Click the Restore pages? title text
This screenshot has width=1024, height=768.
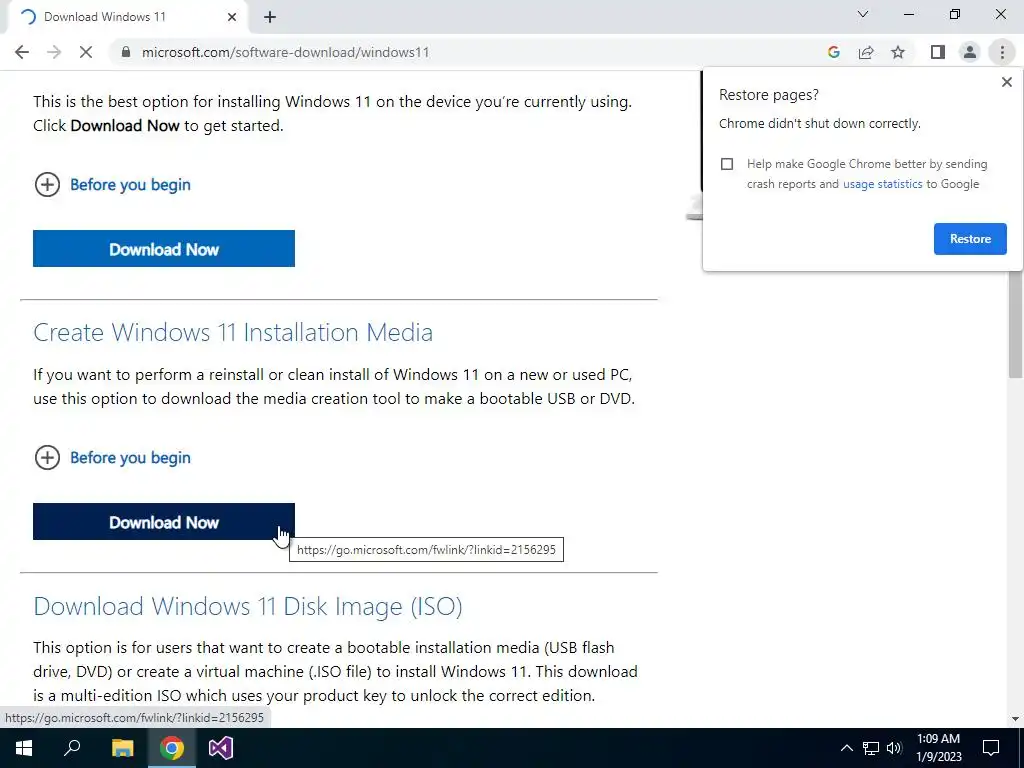(769, 95)
